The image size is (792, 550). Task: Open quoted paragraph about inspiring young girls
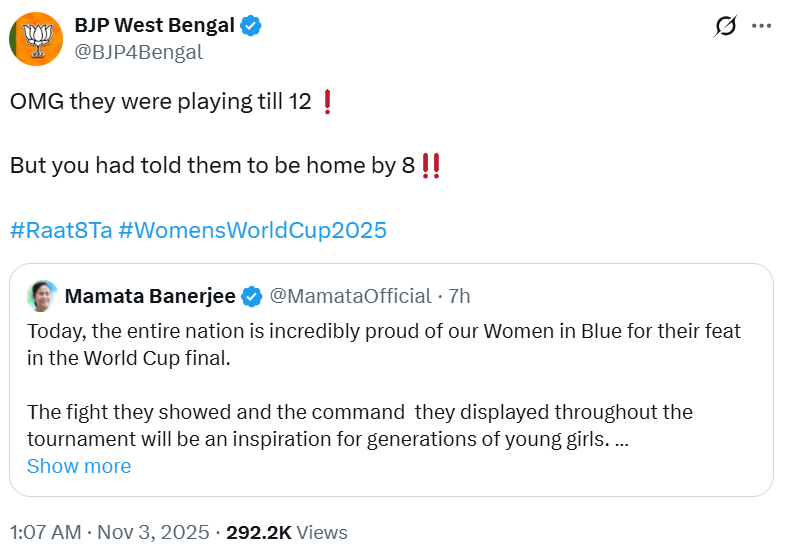tap(360, 425)
